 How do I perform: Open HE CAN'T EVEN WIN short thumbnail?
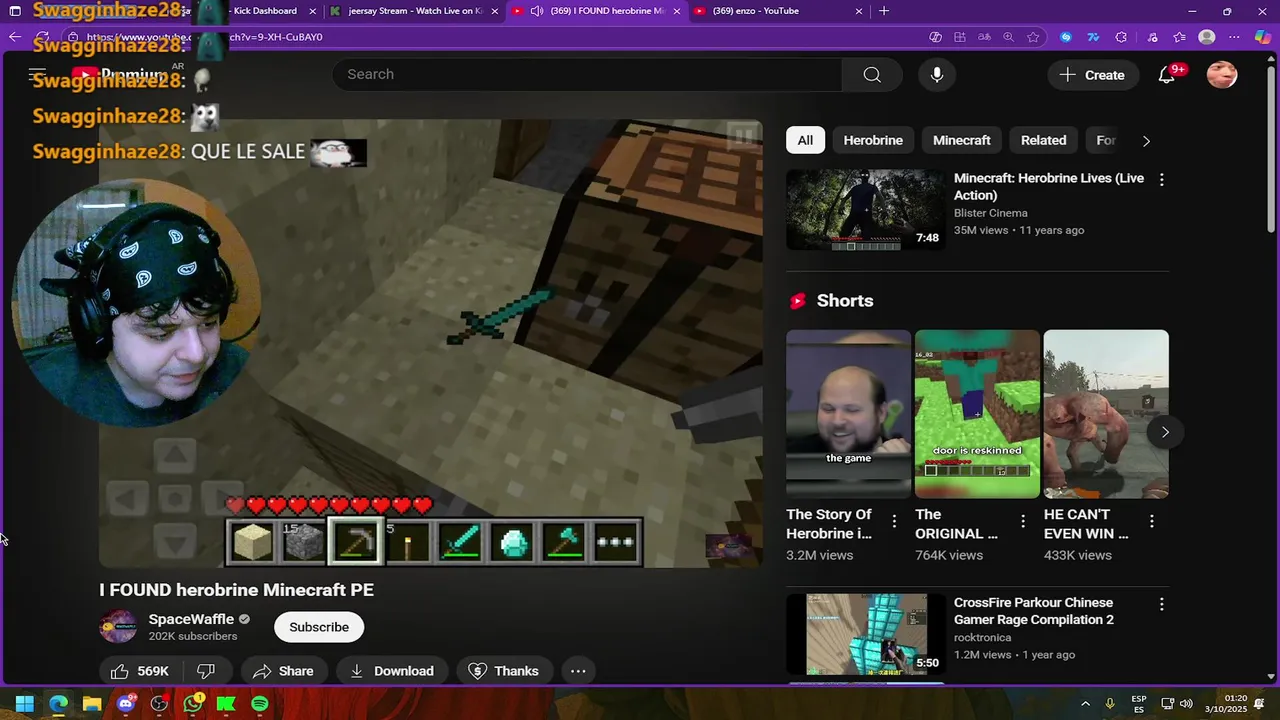(x=1106, y=414)
